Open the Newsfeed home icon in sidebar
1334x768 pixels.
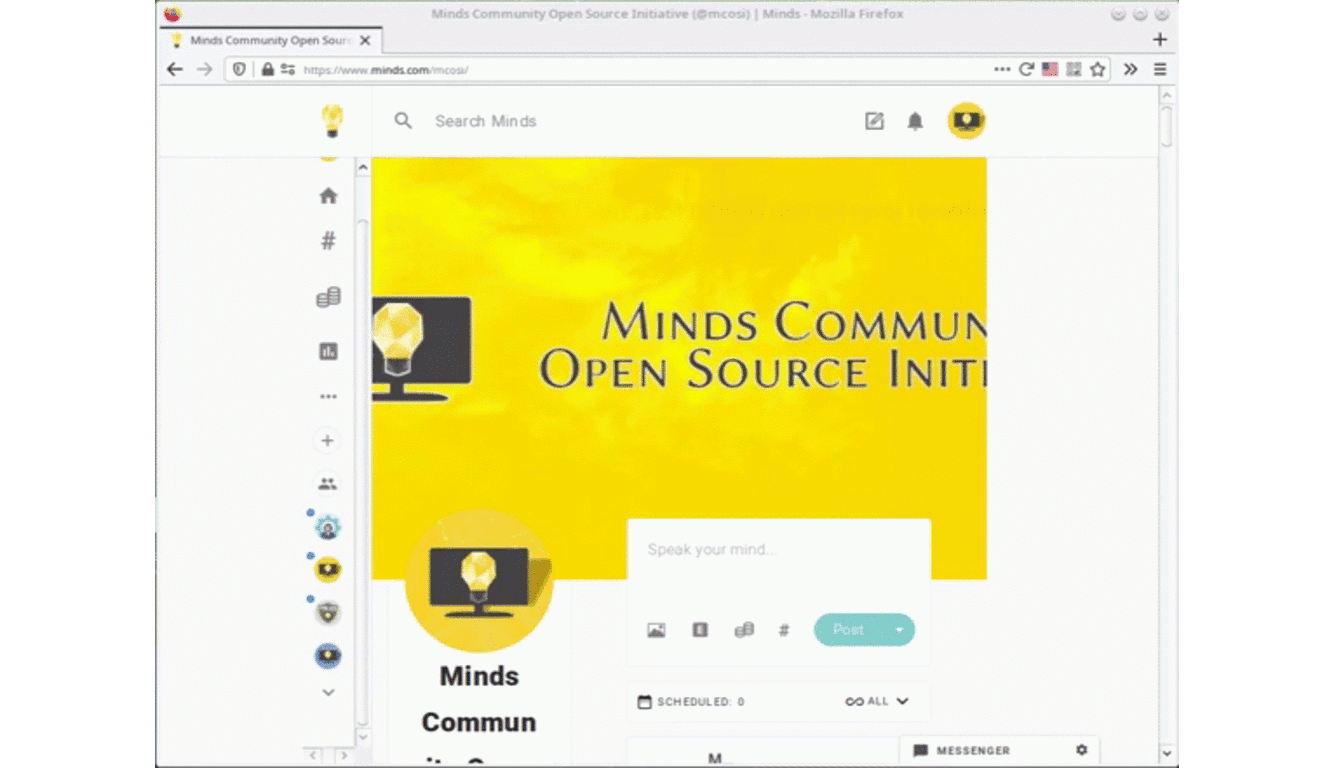328,196
